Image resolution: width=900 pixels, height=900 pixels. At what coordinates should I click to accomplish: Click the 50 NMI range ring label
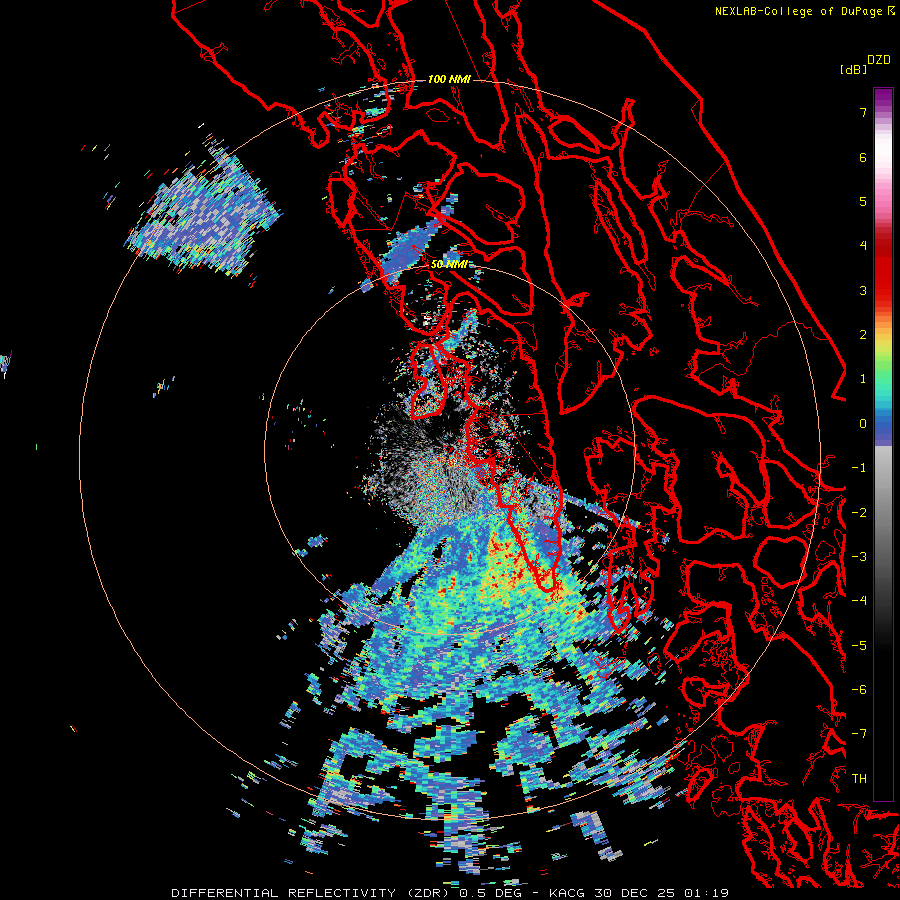coord(449,265)
